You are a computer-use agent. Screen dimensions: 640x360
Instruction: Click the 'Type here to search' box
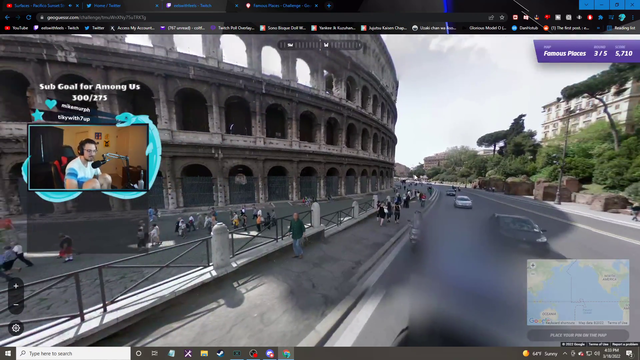pos(73,353)
